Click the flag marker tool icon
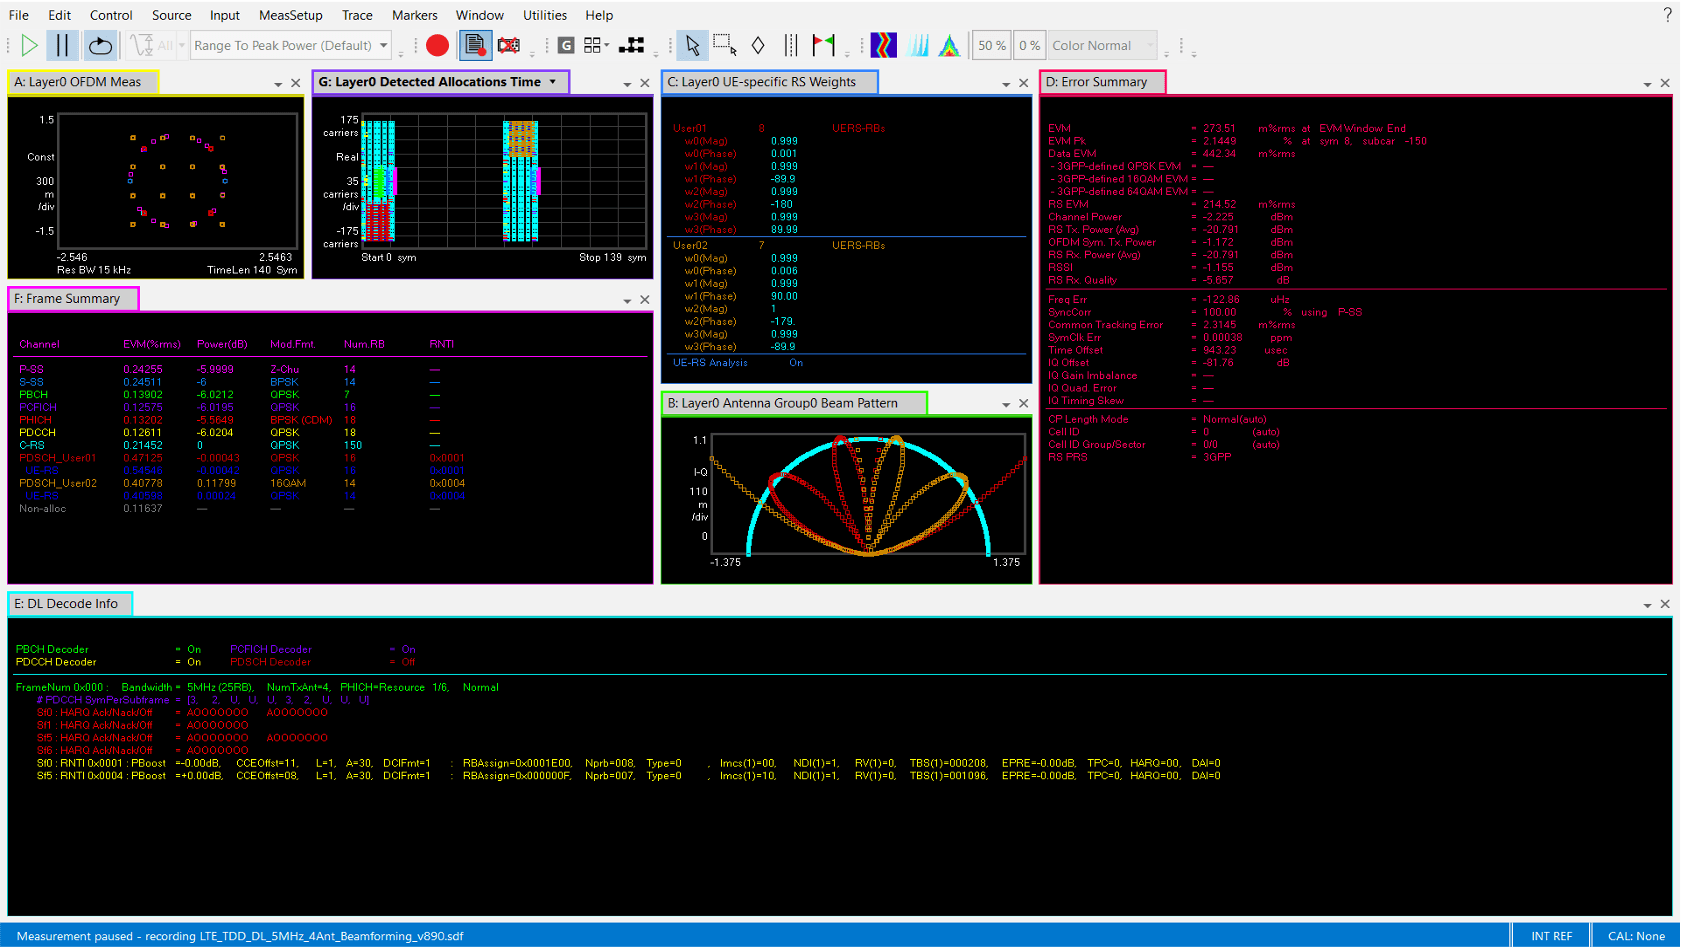The image size is (1681, 947). tap(822, 45)
